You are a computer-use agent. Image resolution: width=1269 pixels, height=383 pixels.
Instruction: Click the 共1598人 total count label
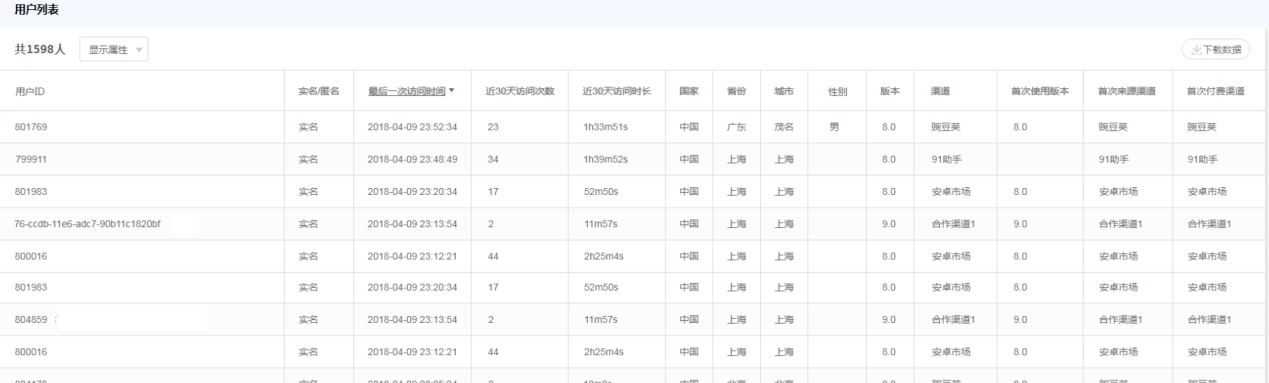[41, 50]
